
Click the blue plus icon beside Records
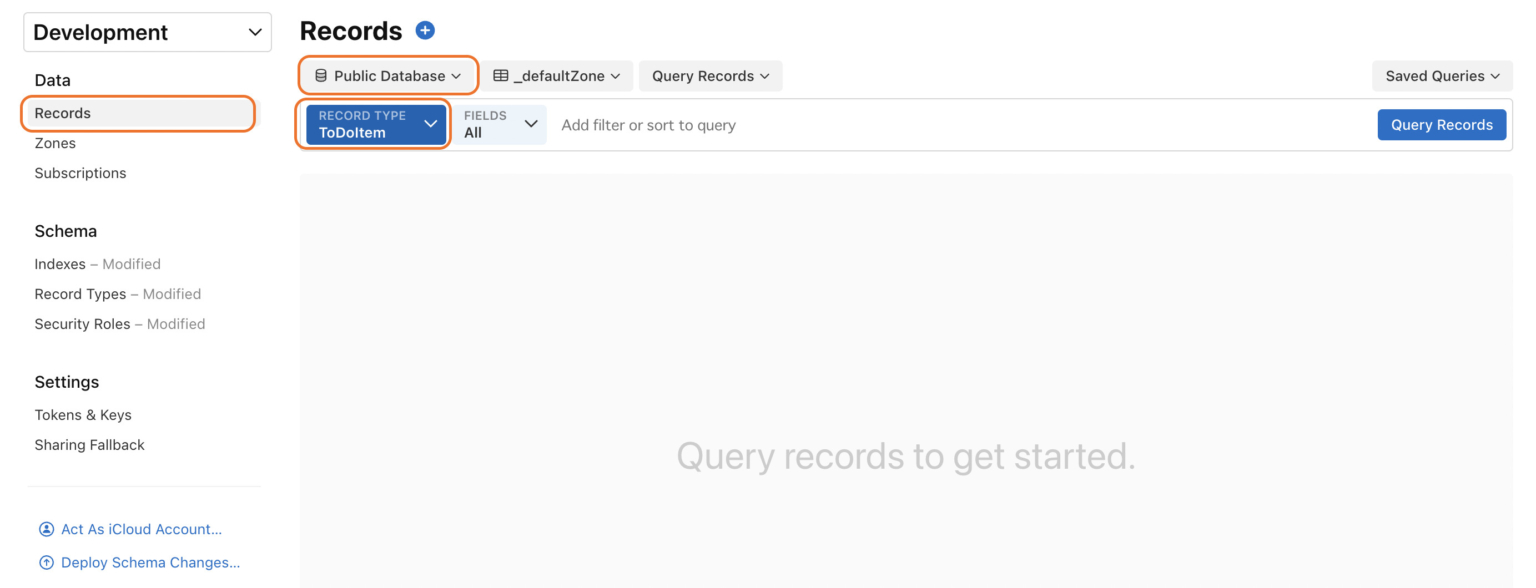point(425,31)
